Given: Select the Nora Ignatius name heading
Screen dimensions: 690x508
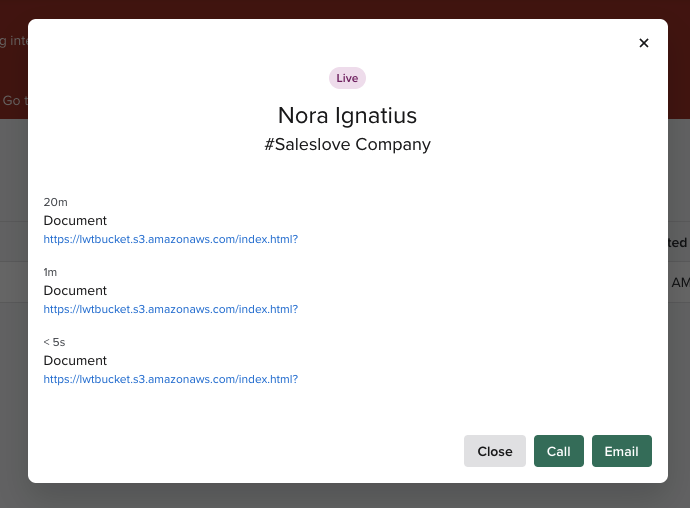Looking at the screenshot, I should [x=347, y=115].
